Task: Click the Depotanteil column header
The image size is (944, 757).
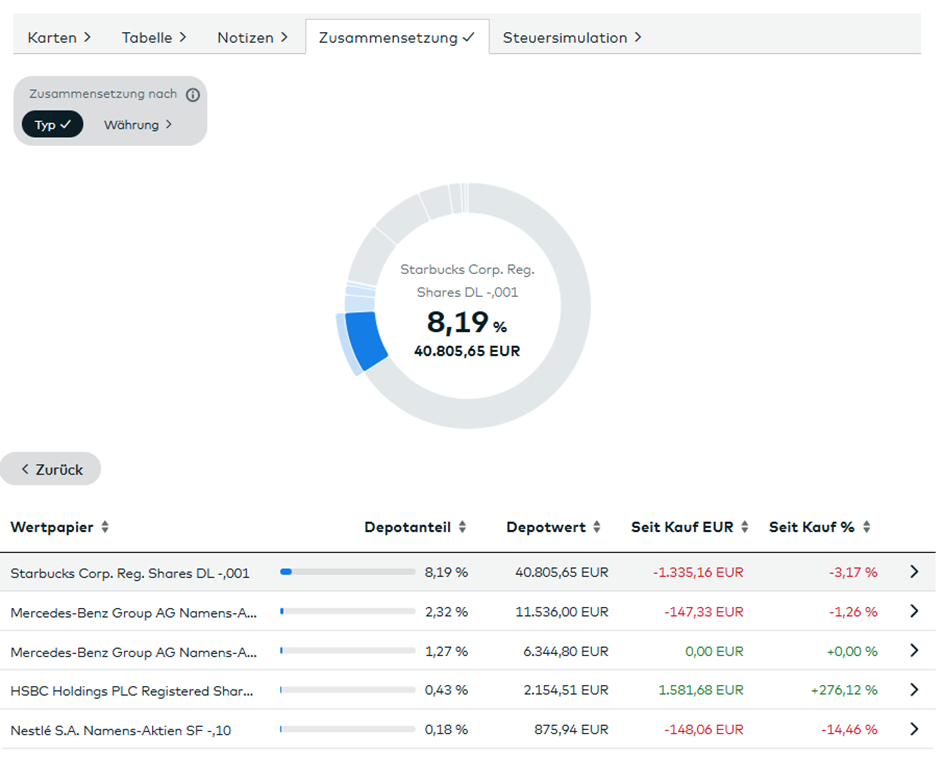Action: coord(408,527)
